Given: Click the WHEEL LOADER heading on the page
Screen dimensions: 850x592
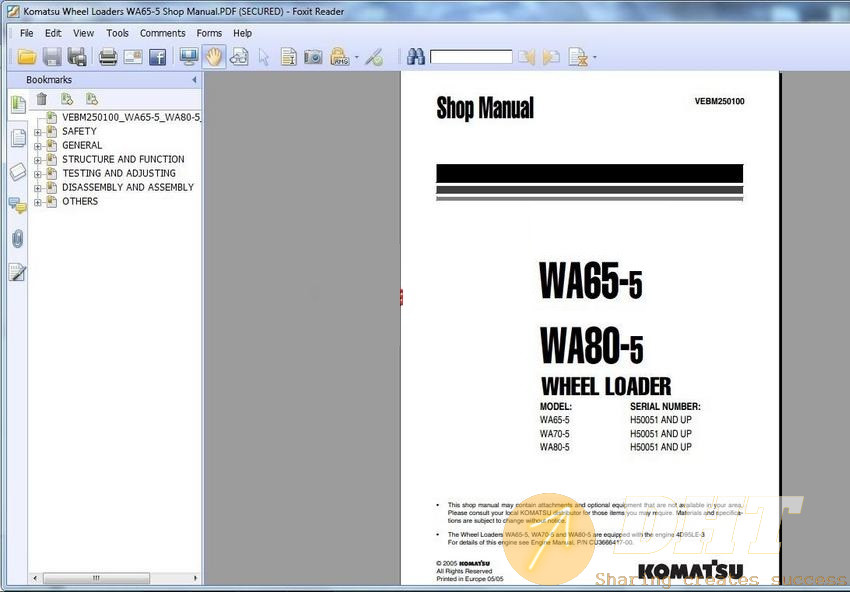Looking at the screenshot, I should 606,387.
